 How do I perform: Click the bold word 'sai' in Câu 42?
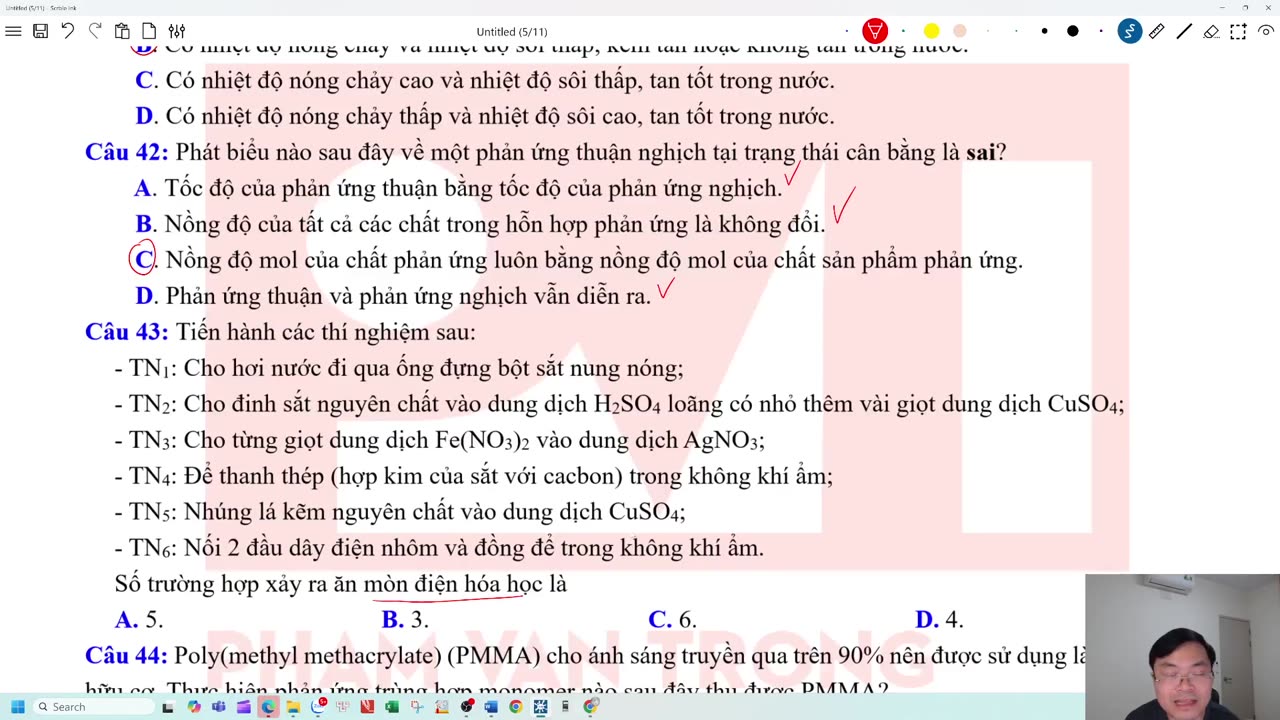tap(980, 153)
